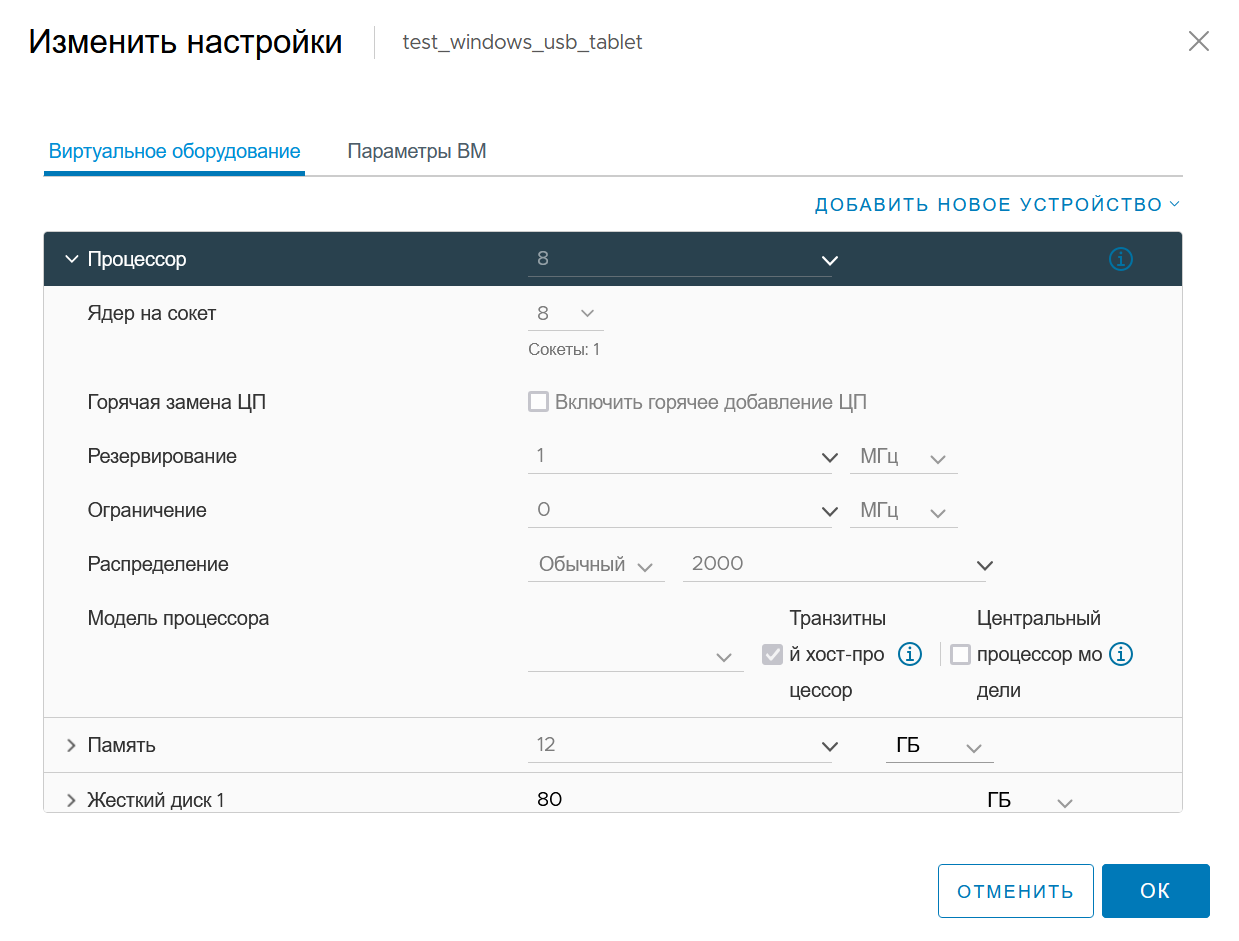Click the Сокеты: 1 text
The image size is (1239, 941).
pyautogui.click(x=564, y=350)
